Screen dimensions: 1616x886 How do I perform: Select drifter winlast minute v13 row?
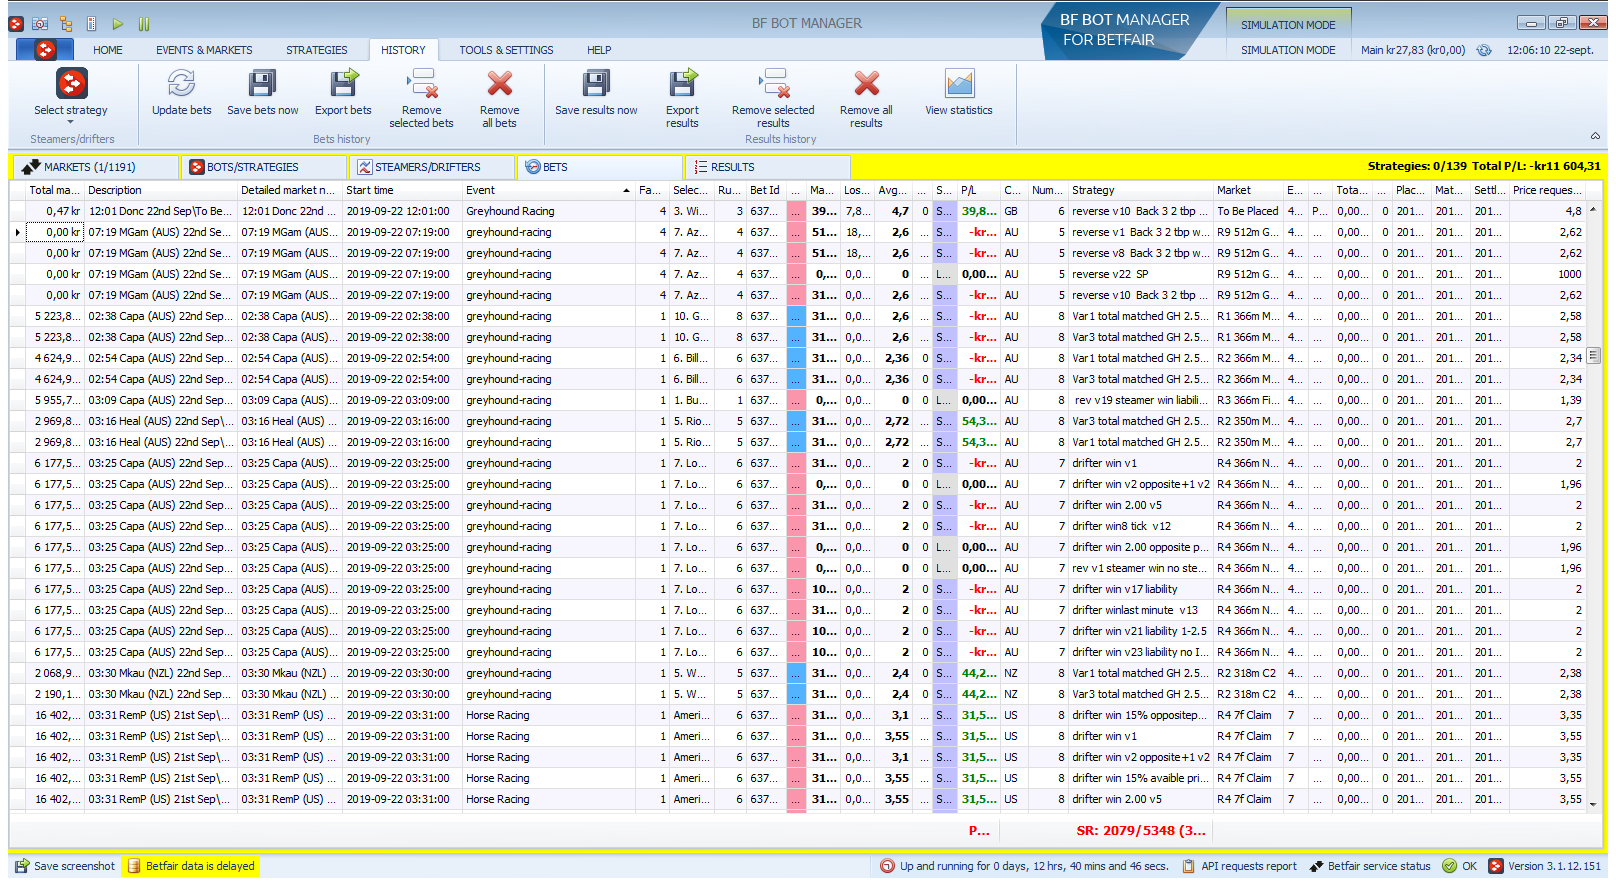[x=798, y=610]
